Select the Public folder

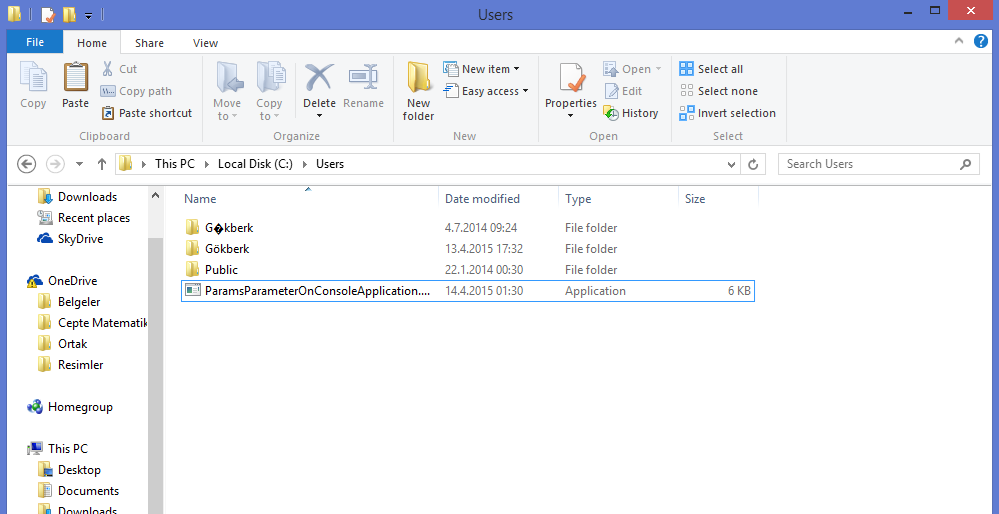[468, 269]
